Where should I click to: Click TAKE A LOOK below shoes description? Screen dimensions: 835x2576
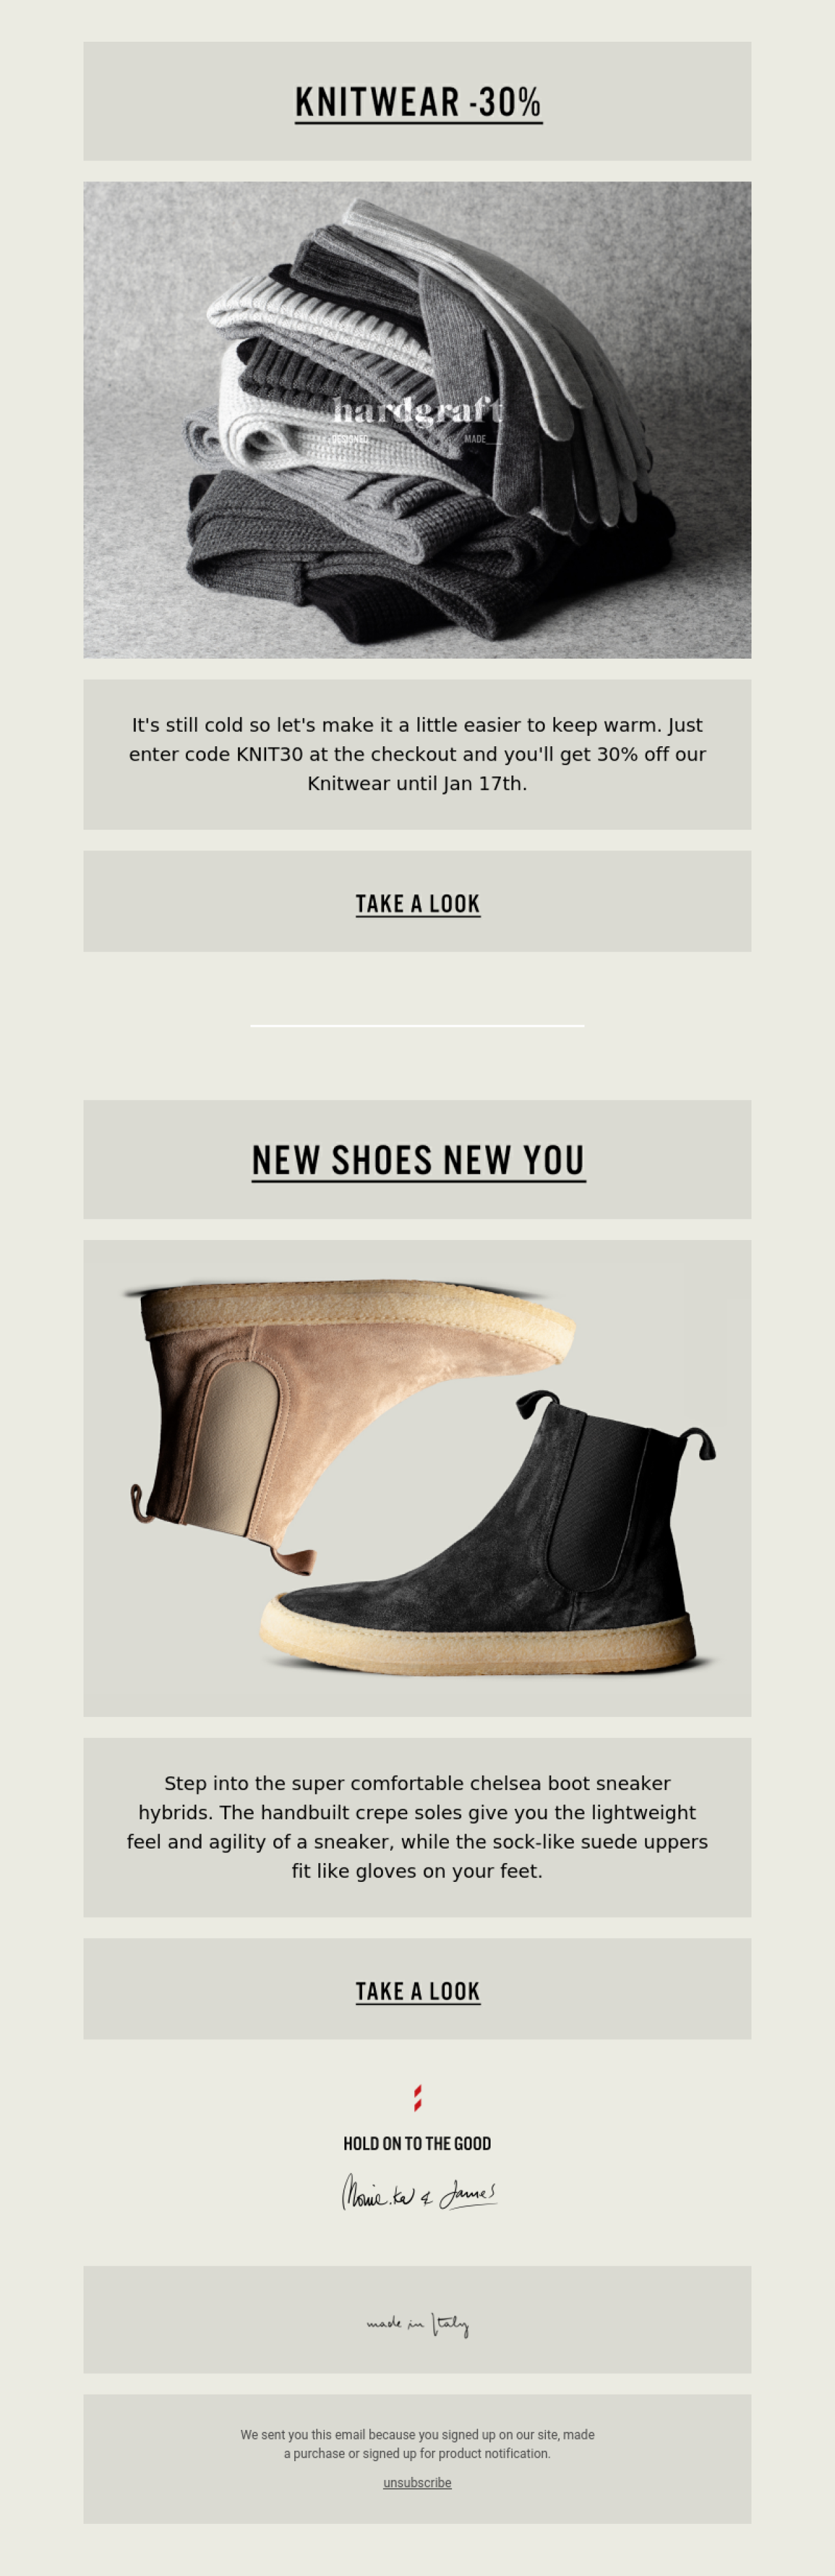418,1991
